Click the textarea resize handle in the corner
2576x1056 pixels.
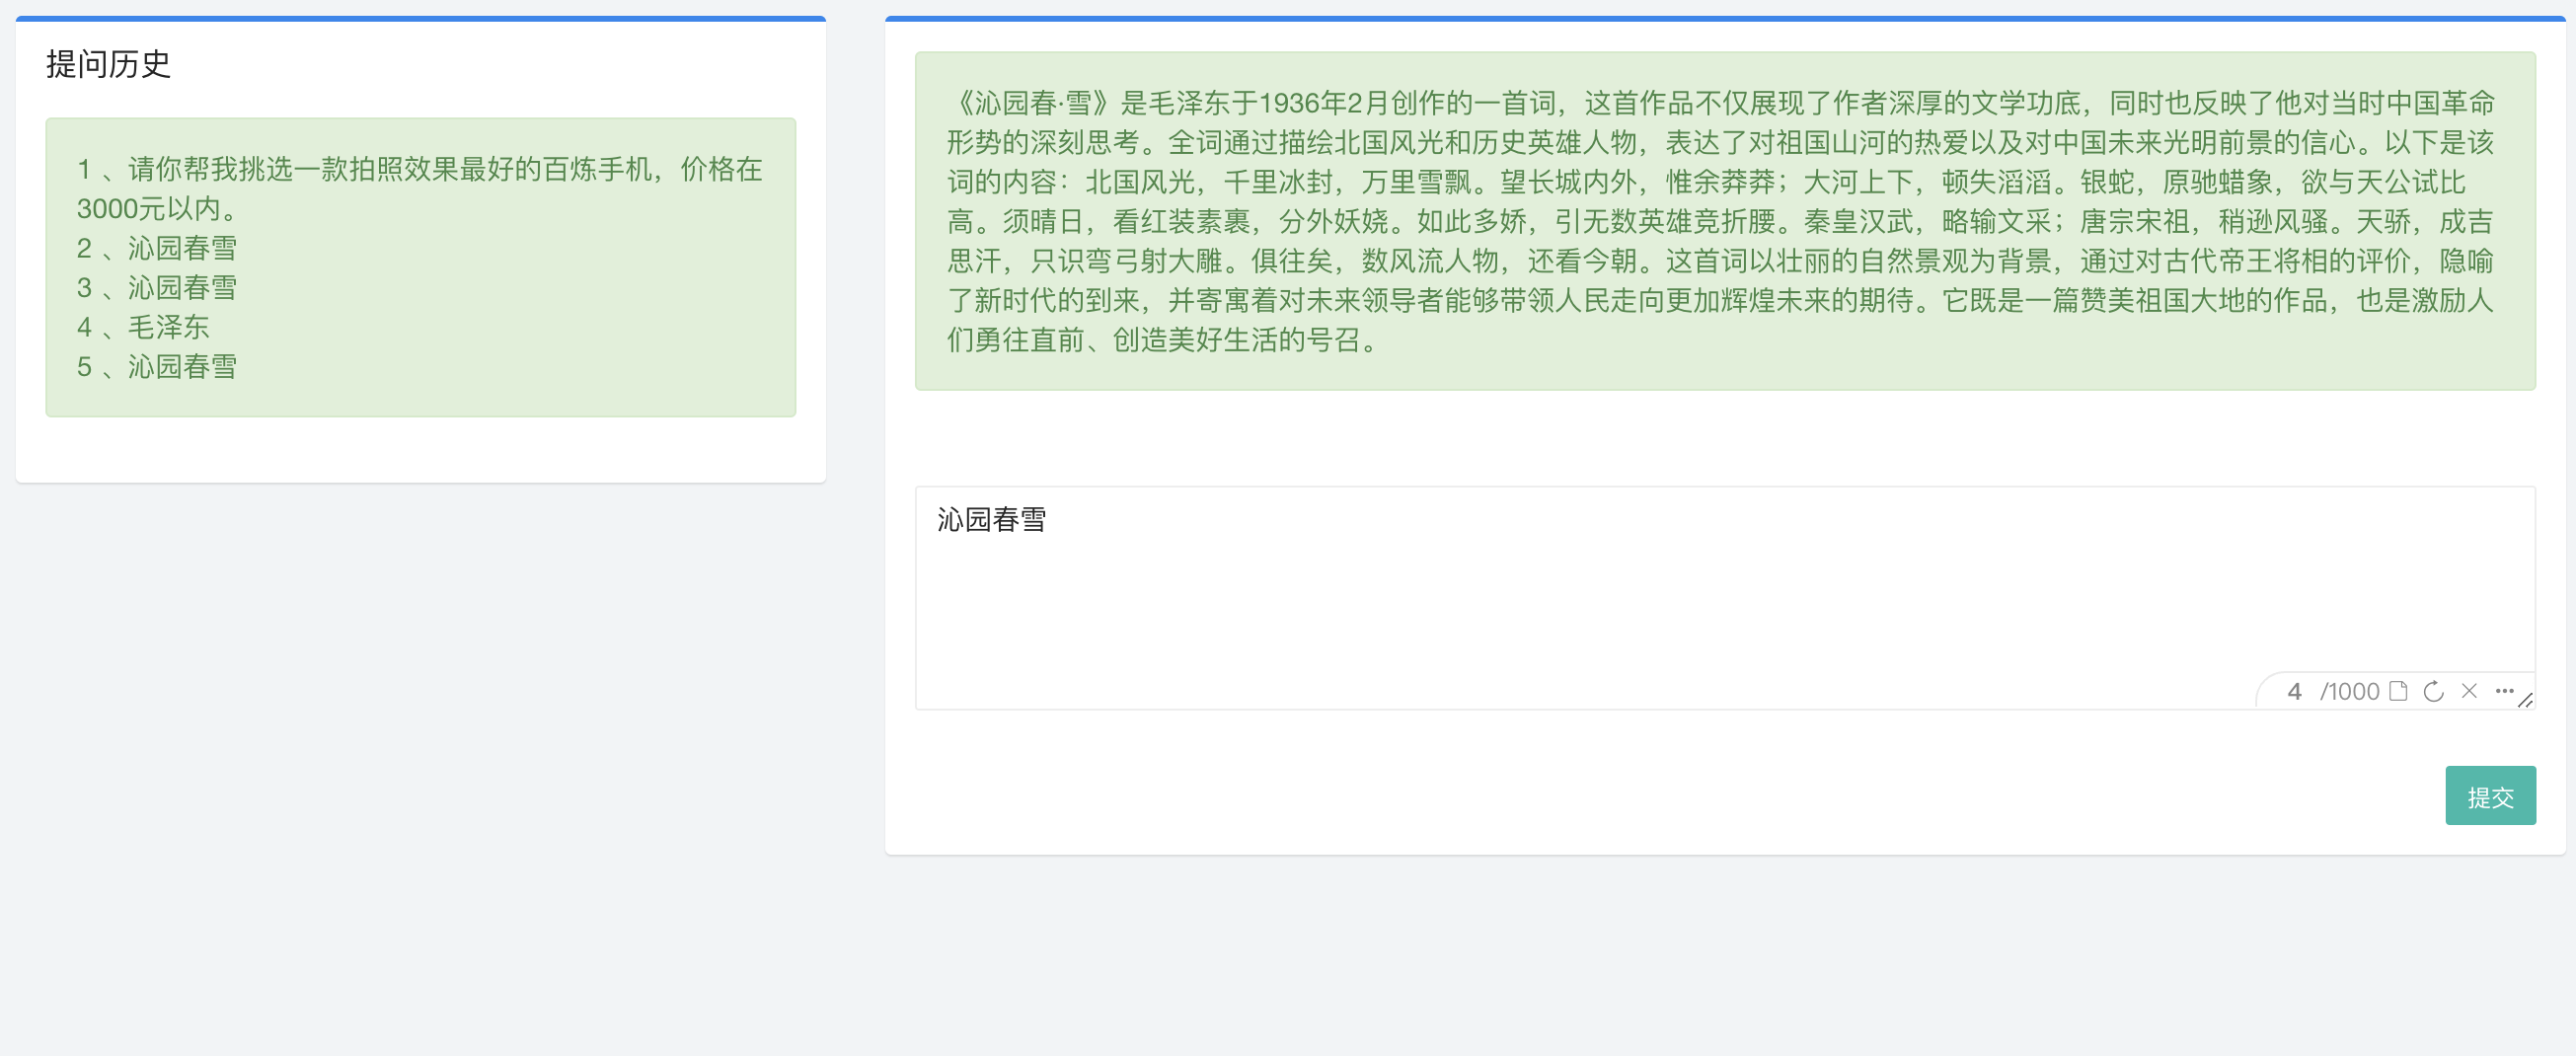pyautogui.click(x=2525, y=700)
